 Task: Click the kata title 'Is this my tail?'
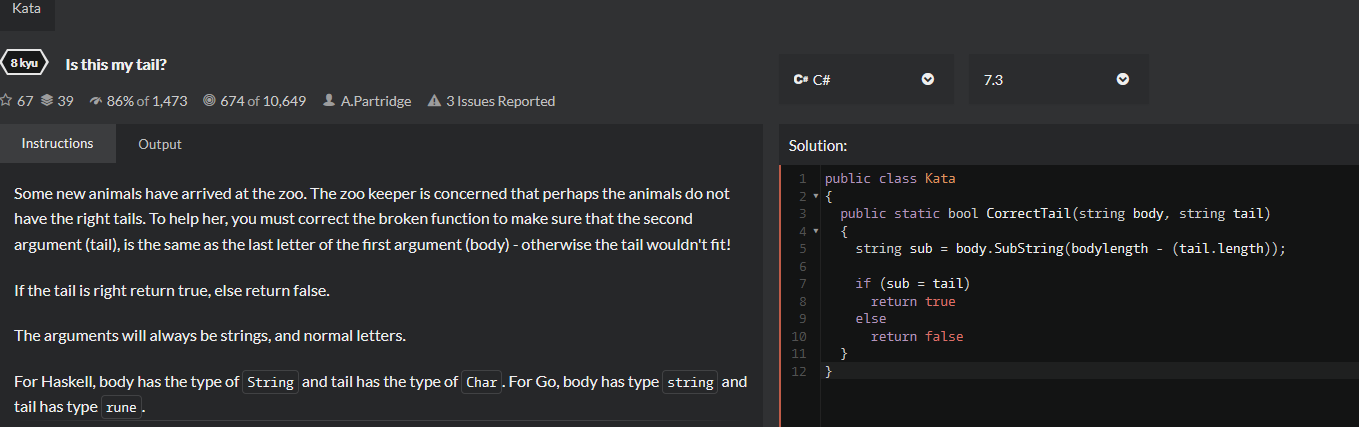coord(116,65)
